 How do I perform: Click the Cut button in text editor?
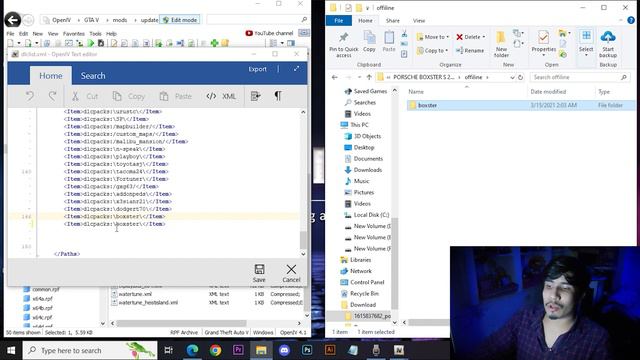point(85,96)
